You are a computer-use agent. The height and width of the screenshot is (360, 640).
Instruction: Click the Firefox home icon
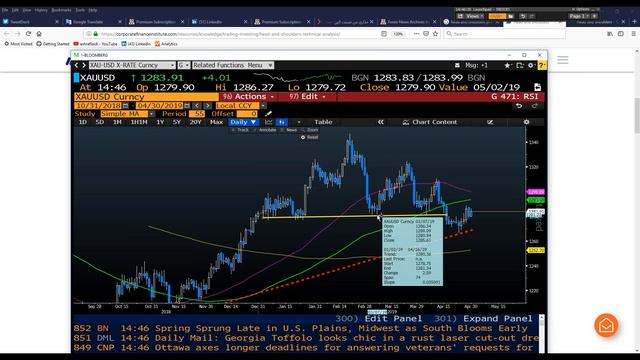(39, 33)
